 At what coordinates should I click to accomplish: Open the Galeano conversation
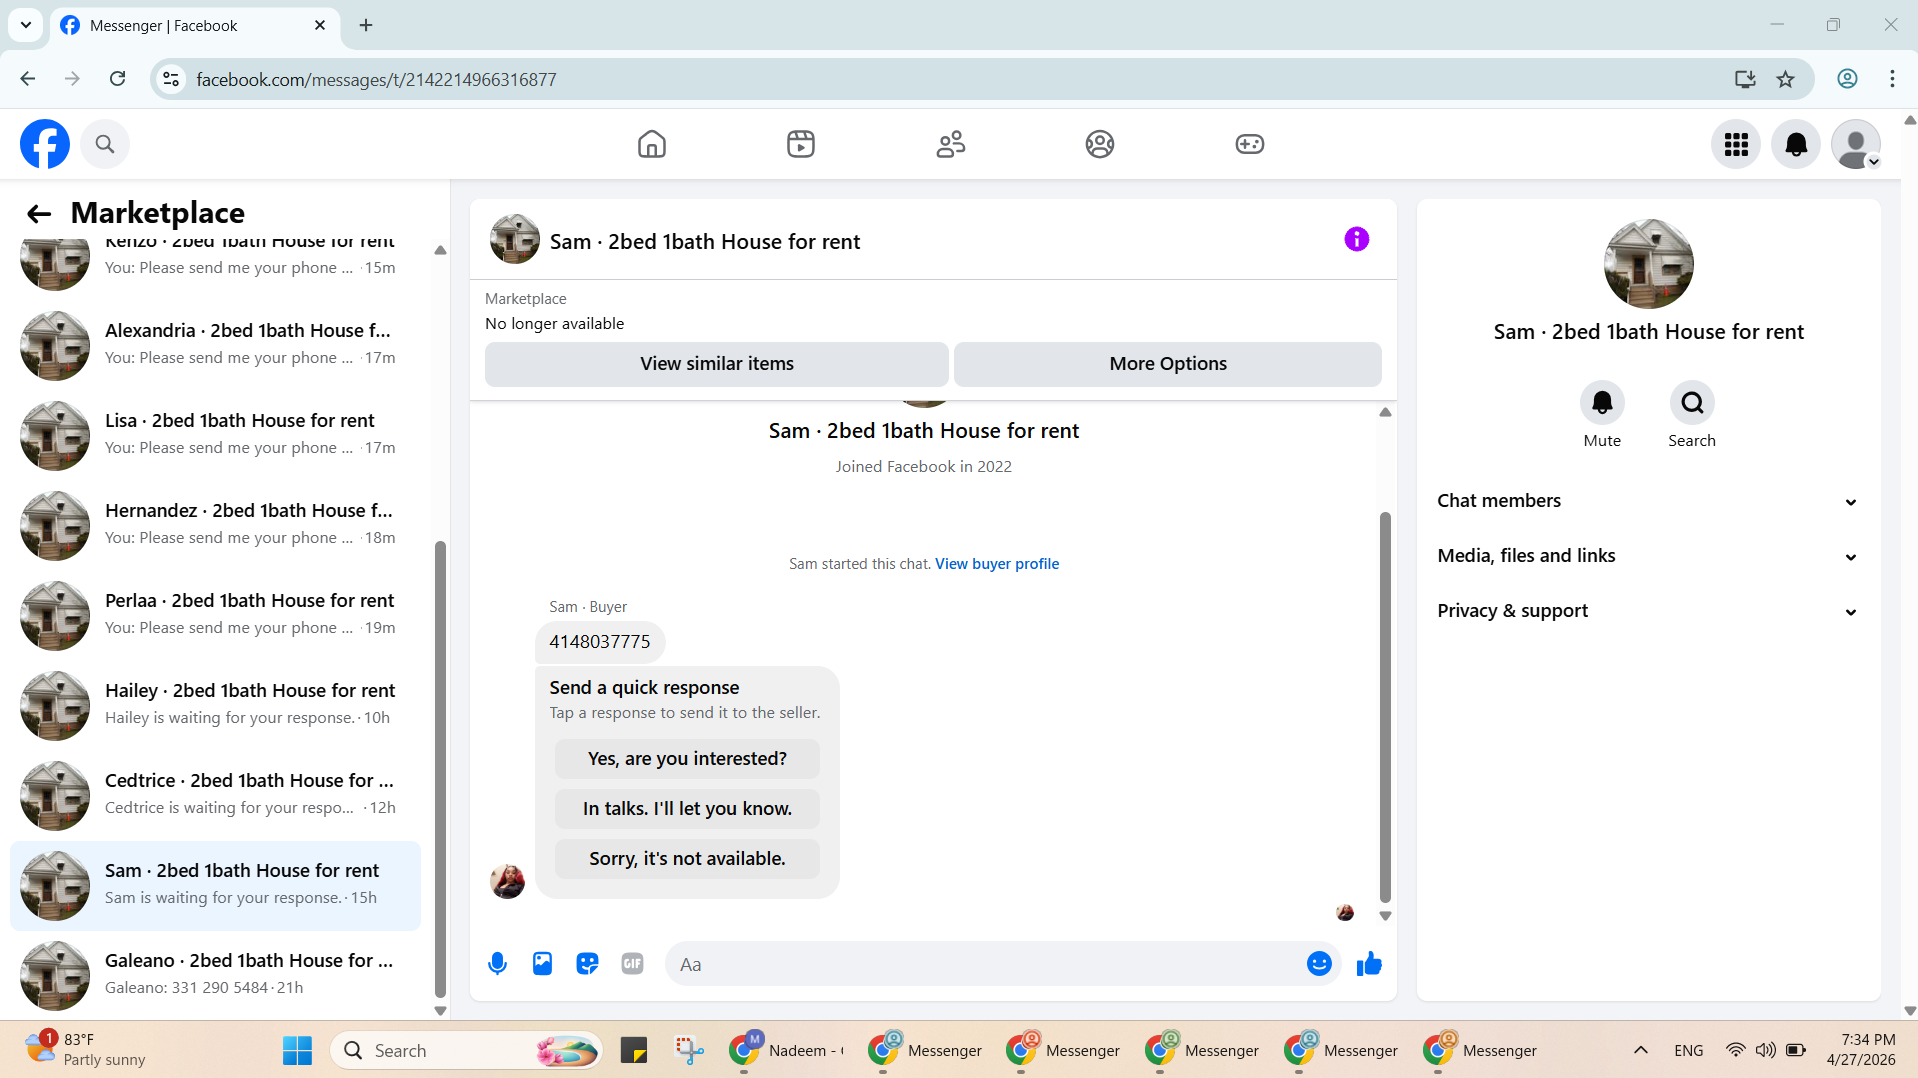(x=215, y=975)
